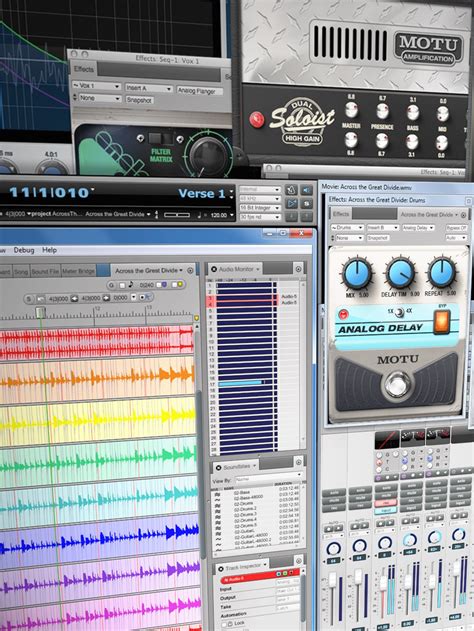Open the 30 fps nd frame rate dropdown

coord(260,217)
